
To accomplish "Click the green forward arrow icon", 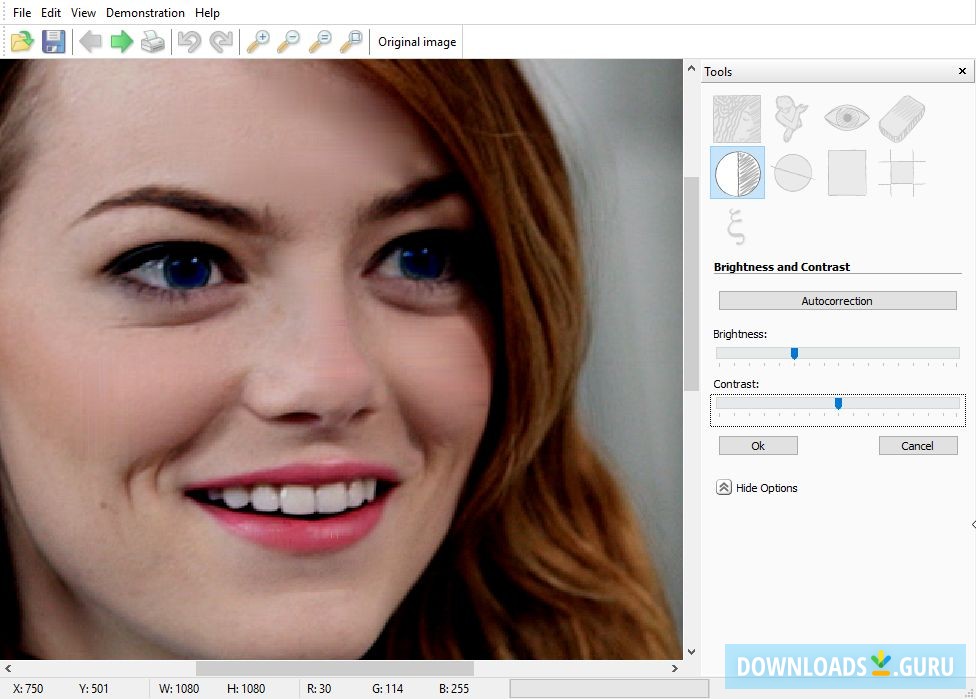I will (x=122, y=42).
